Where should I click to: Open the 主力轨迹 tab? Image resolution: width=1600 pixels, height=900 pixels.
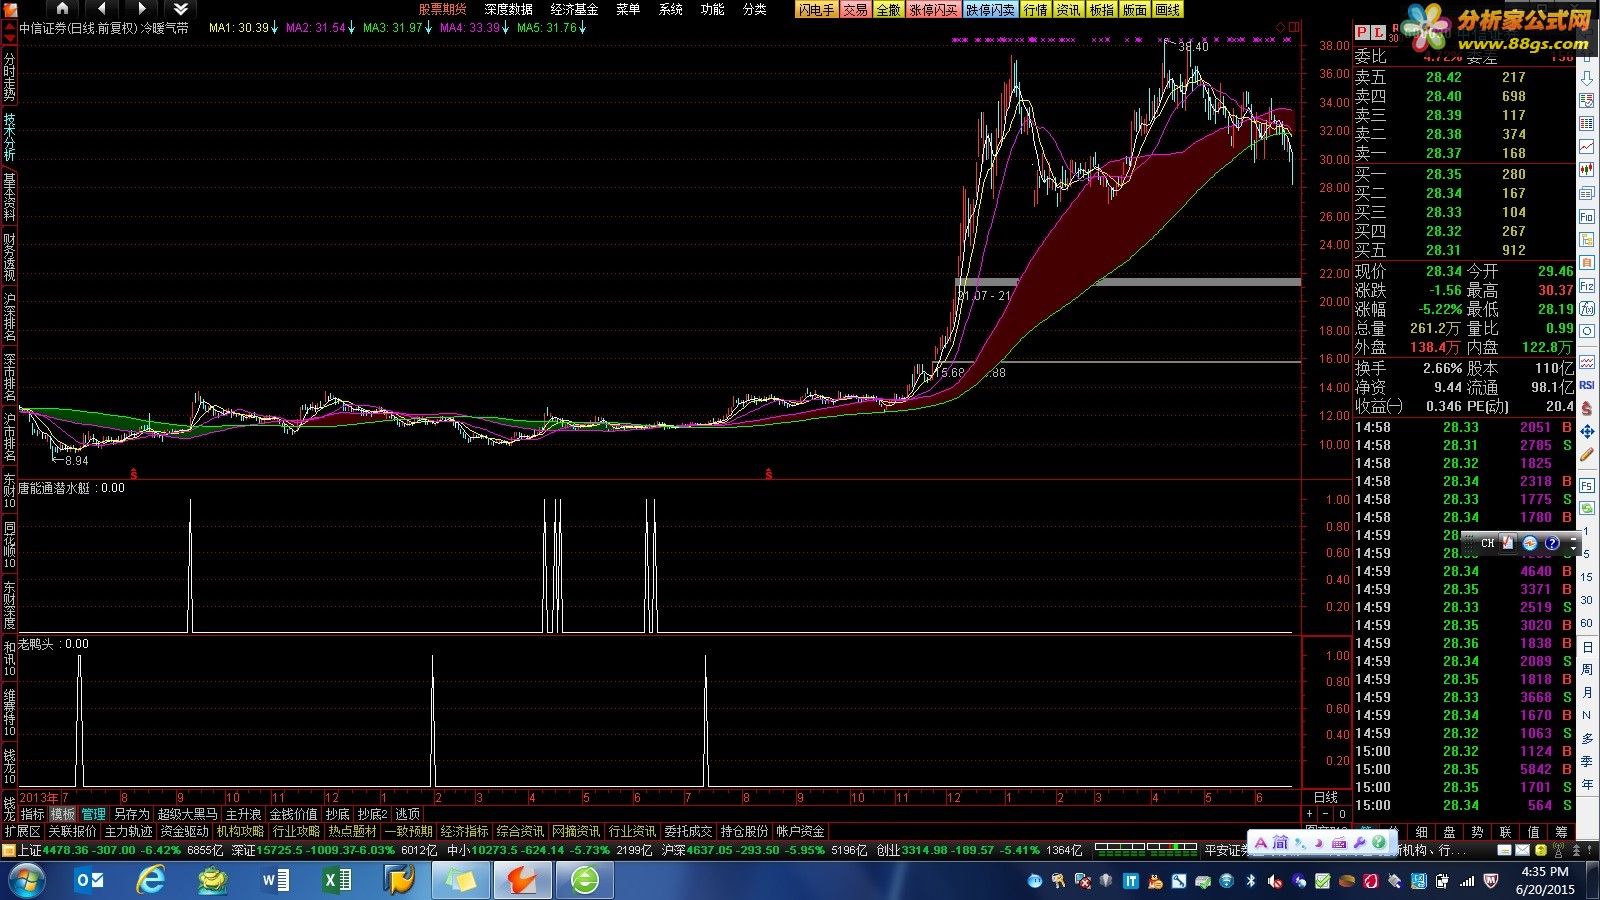[x=128, y=832]
